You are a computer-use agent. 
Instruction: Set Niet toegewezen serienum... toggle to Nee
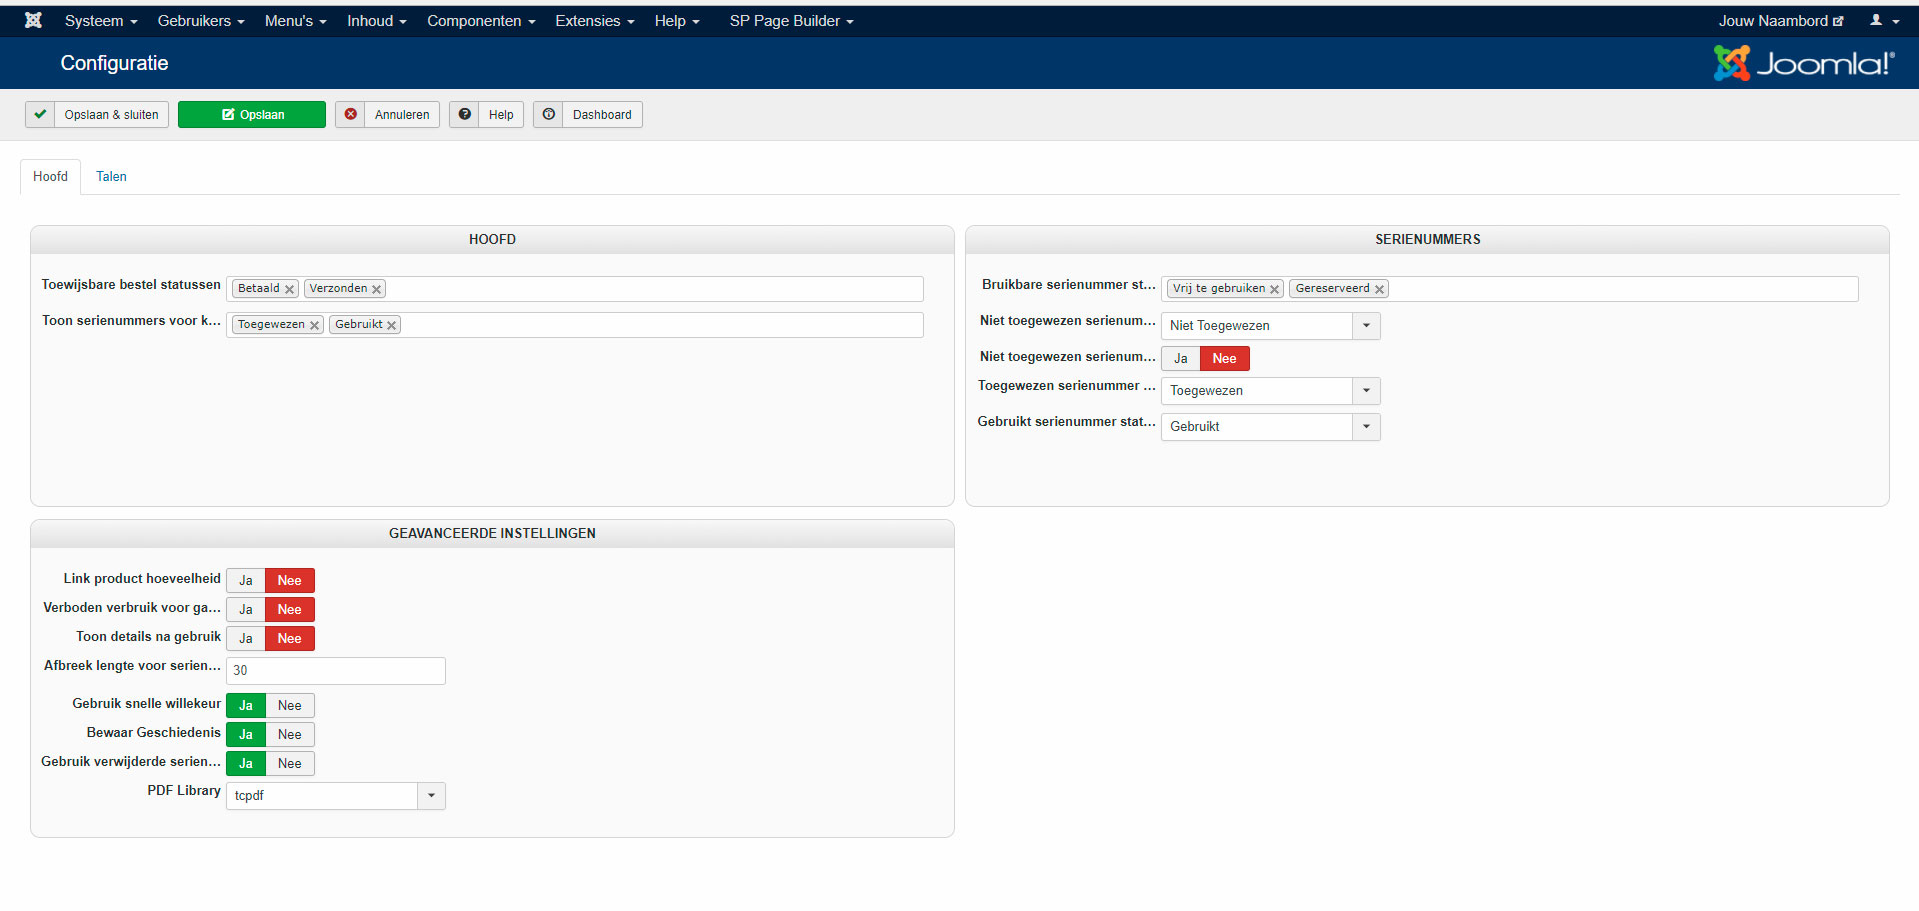(x=1225, y=358)
